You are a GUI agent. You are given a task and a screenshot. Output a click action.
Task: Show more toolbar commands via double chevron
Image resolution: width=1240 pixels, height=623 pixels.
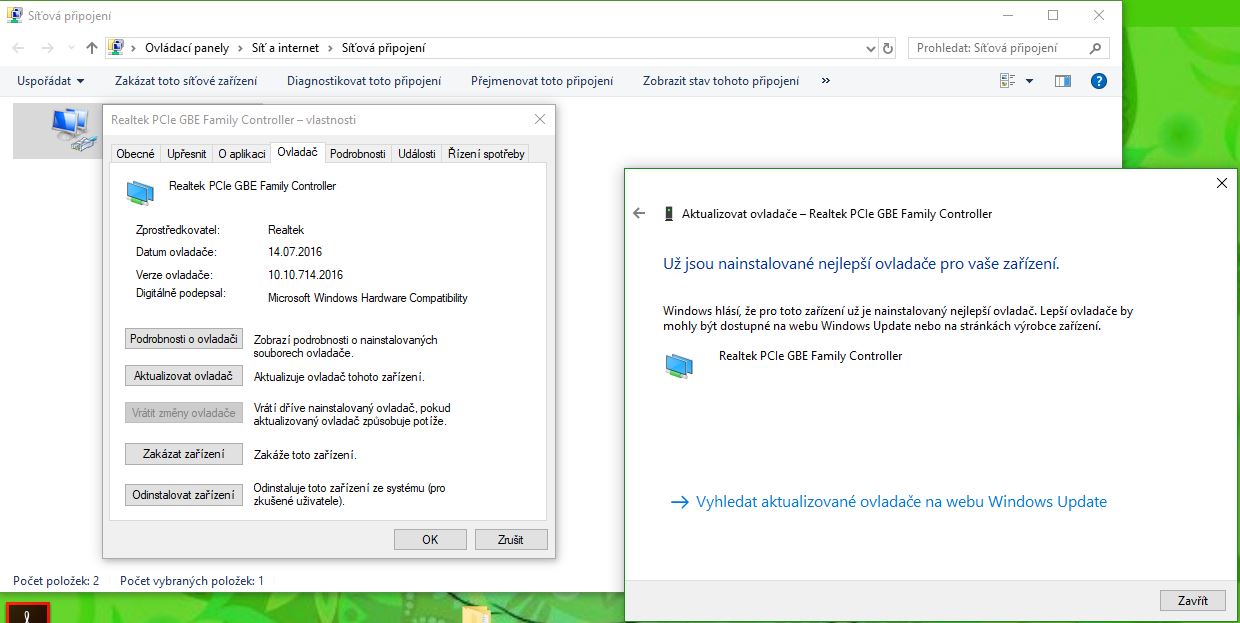(825, 81)
